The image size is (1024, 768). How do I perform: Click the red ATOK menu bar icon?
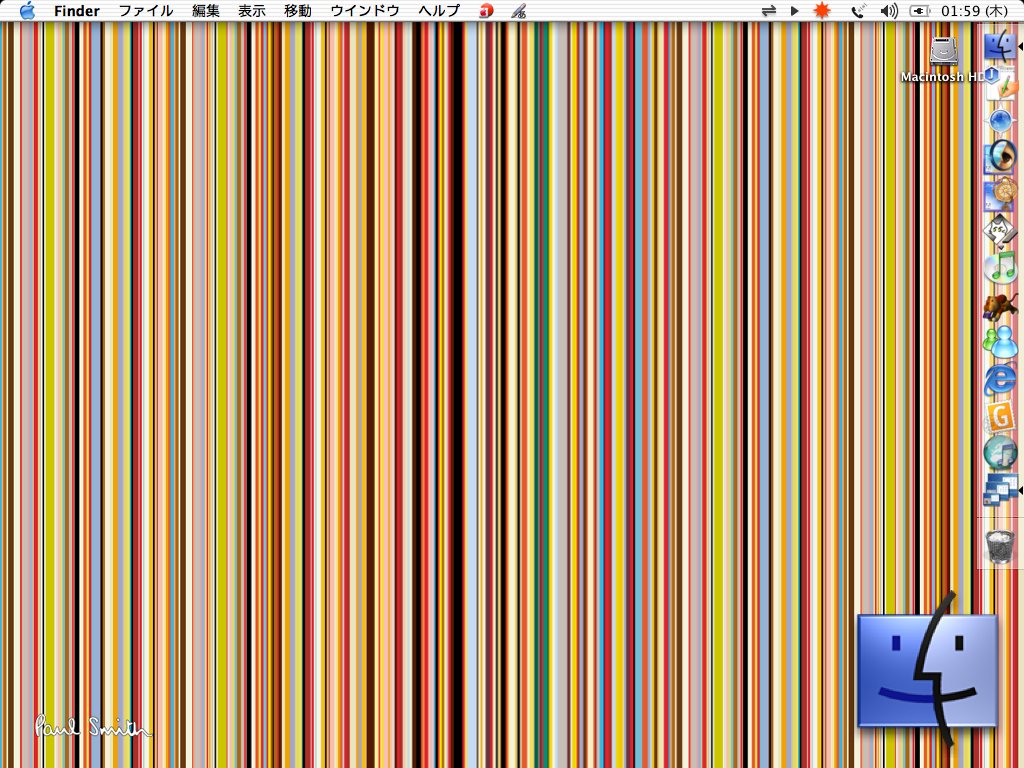click(x=486, y=11)
